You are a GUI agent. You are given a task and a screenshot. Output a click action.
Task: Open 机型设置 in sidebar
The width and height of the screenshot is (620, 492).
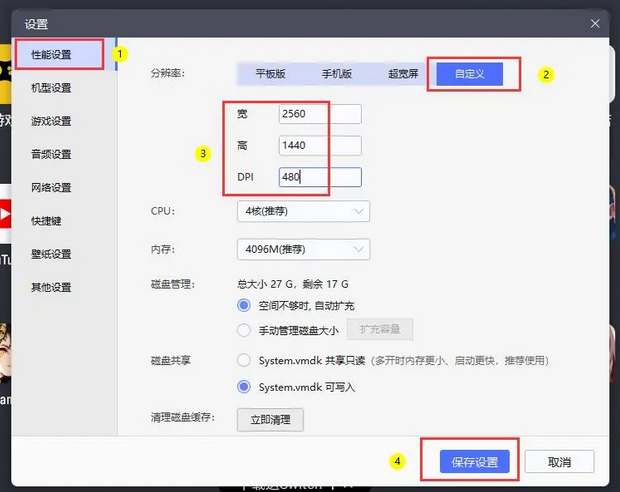pyautogui.click(x=52, y=88)
